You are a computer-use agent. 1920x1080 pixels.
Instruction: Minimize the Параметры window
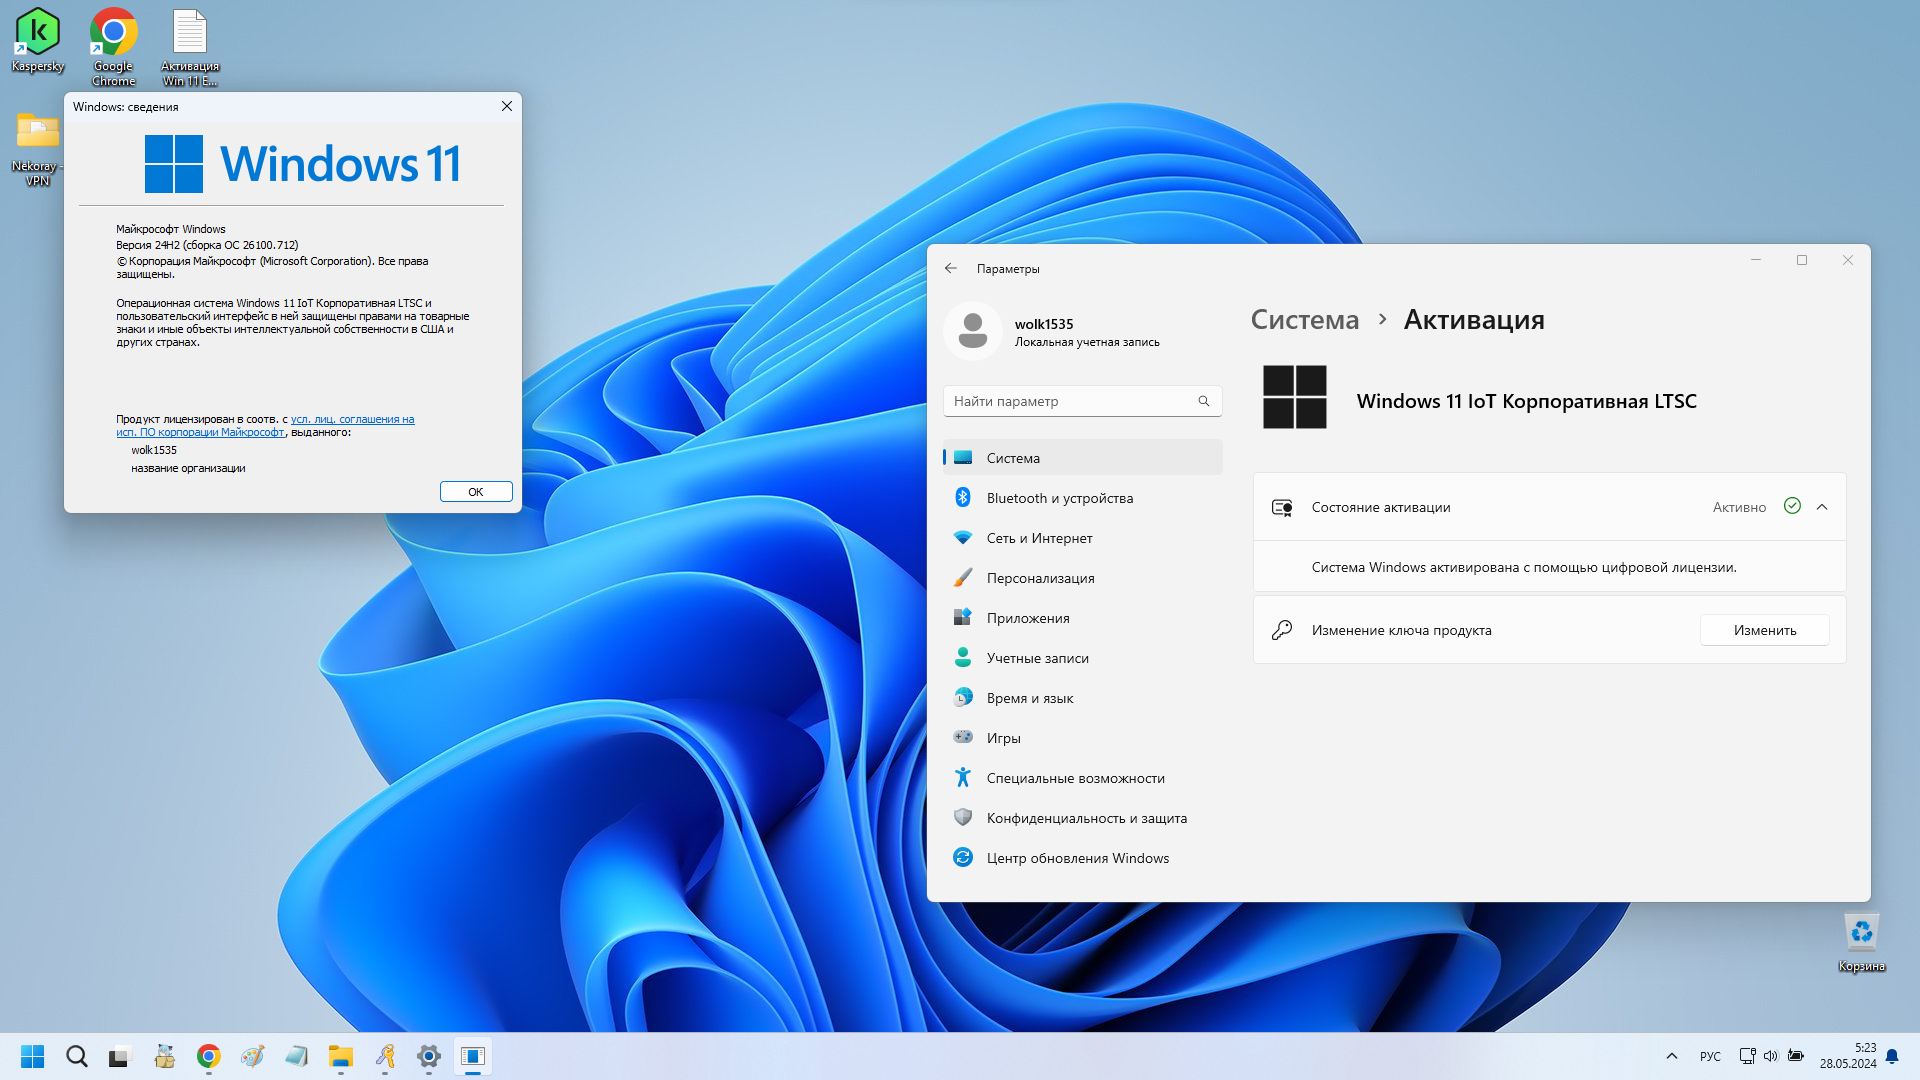[1755, 260]
